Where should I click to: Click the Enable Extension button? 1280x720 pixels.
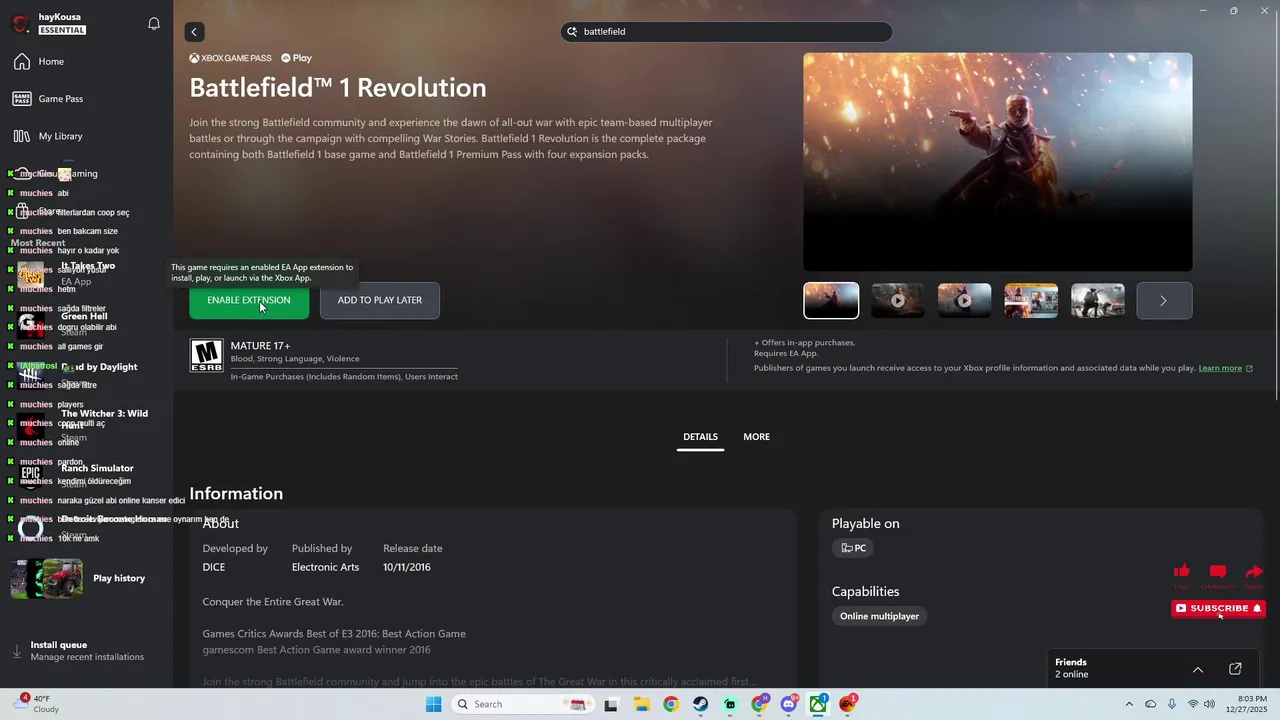(x=249, y=300)
